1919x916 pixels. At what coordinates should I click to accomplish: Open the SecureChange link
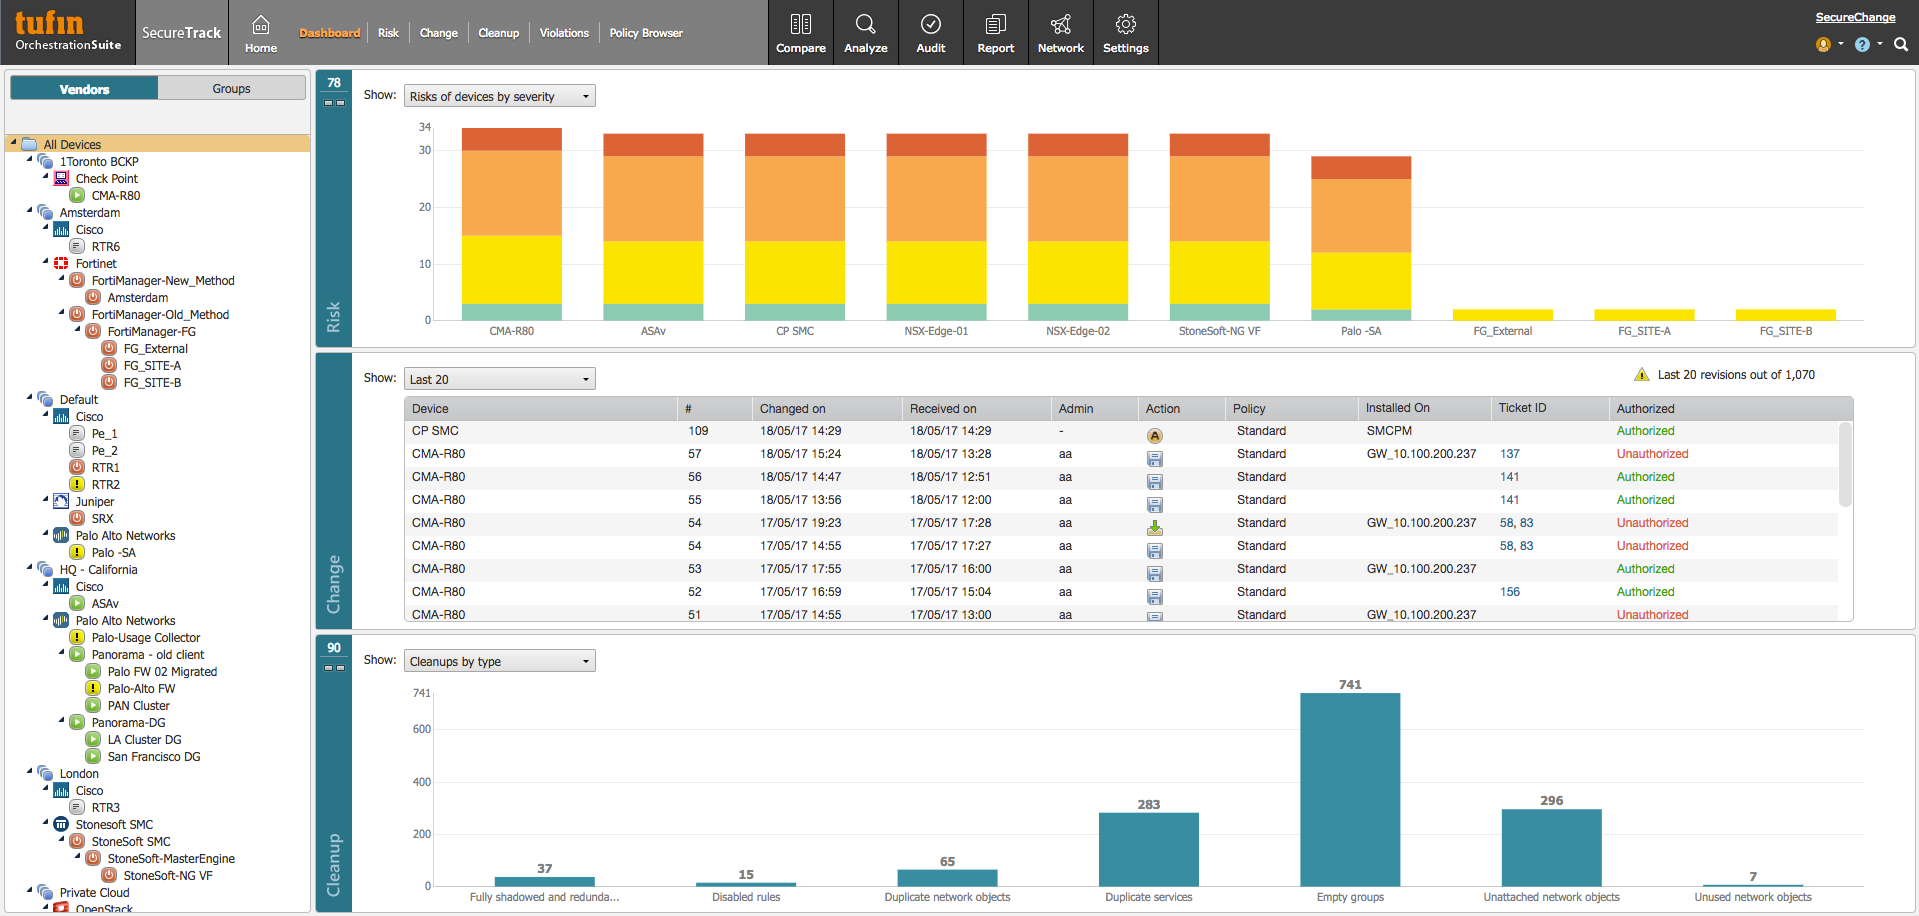(1855, 17)
